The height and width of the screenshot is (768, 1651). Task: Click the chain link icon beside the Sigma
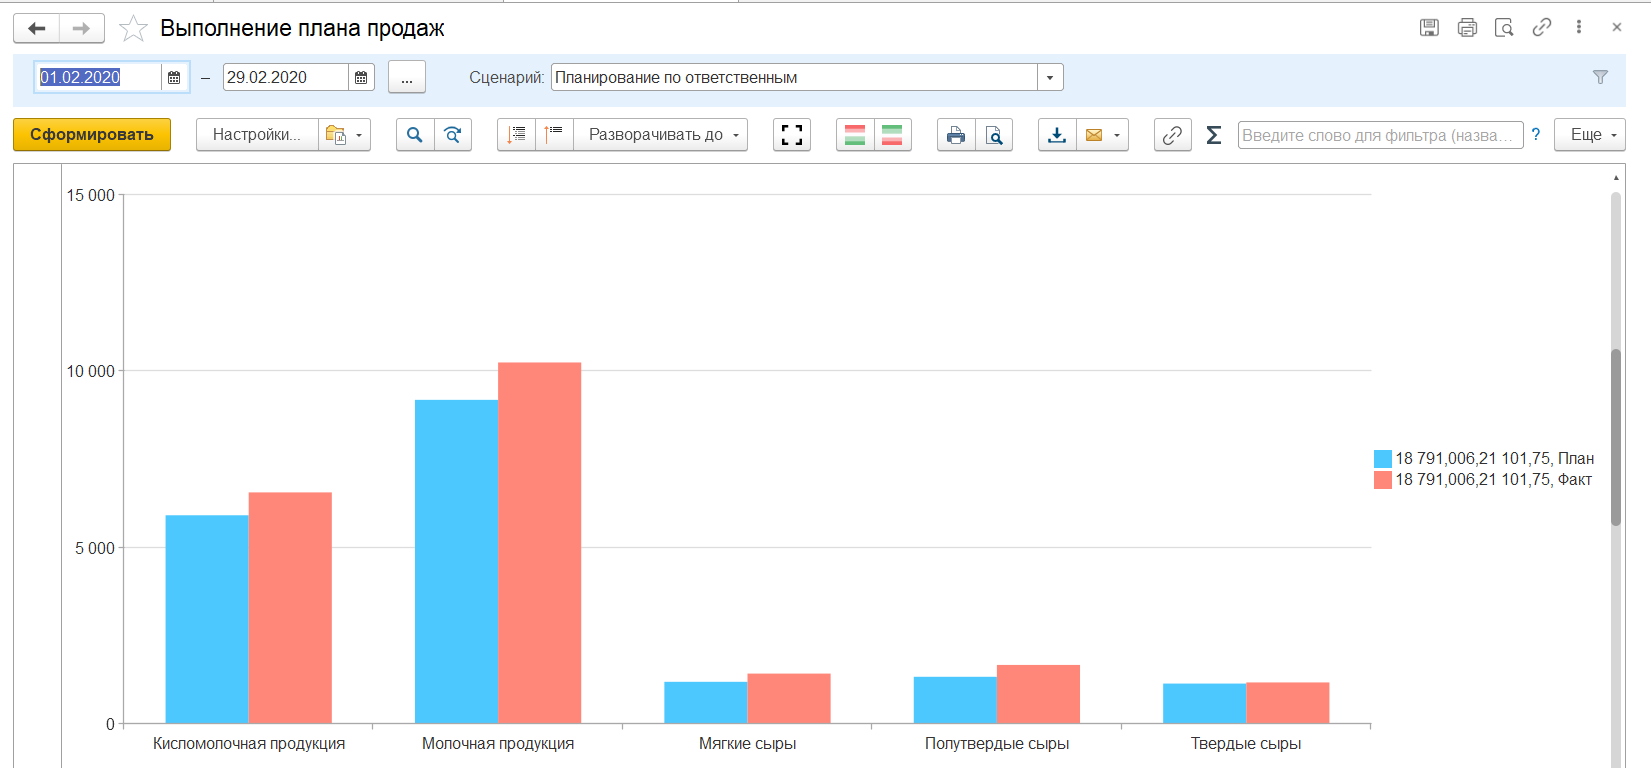click(x=1172, y=135)
